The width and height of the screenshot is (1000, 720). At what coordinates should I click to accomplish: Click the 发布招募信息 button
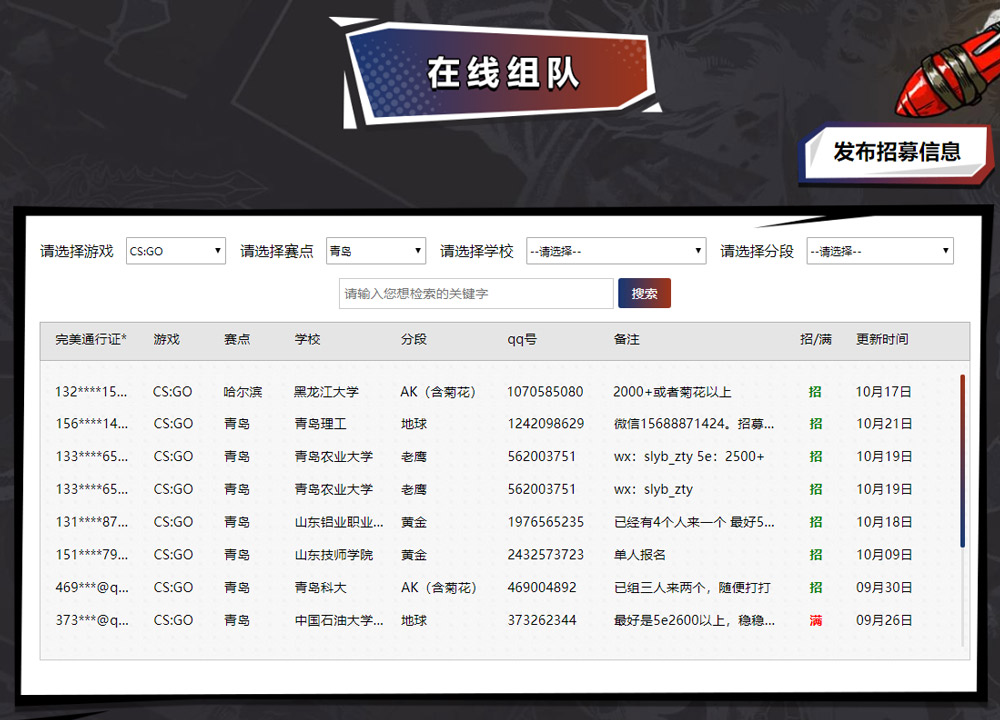[x=896, y=152]
